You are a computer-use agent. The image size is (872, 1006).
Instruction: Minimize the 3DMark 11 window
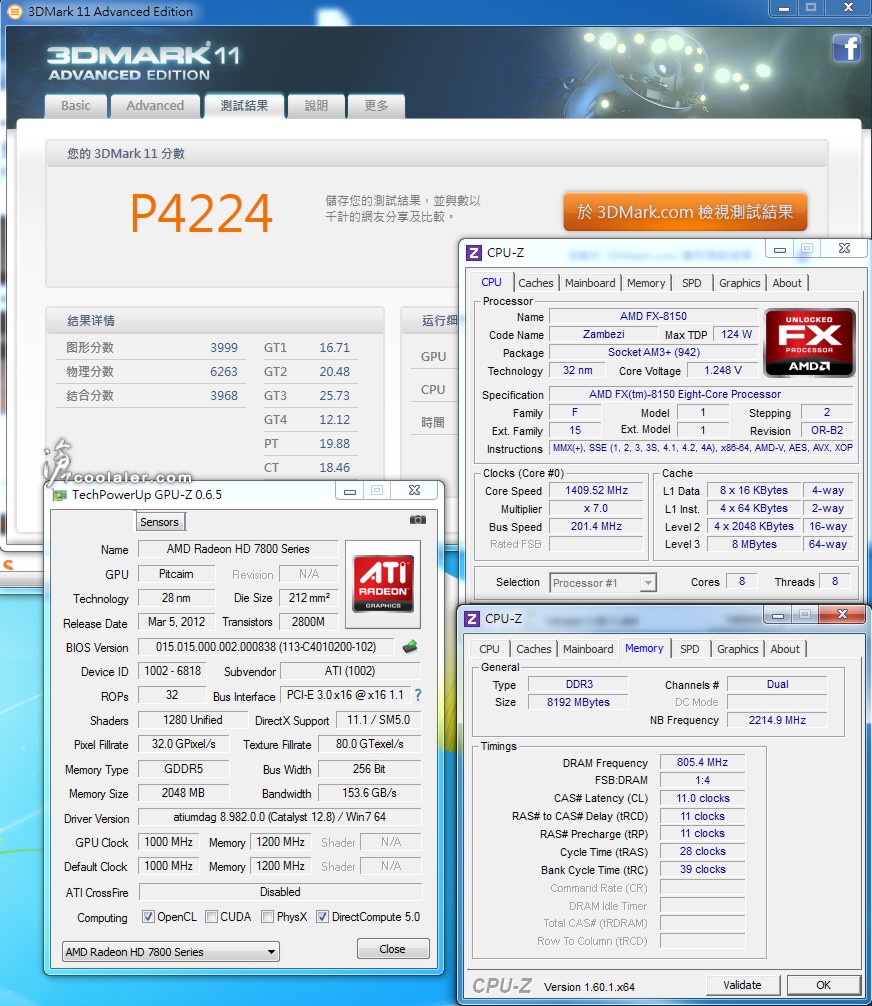coord(784,8)
